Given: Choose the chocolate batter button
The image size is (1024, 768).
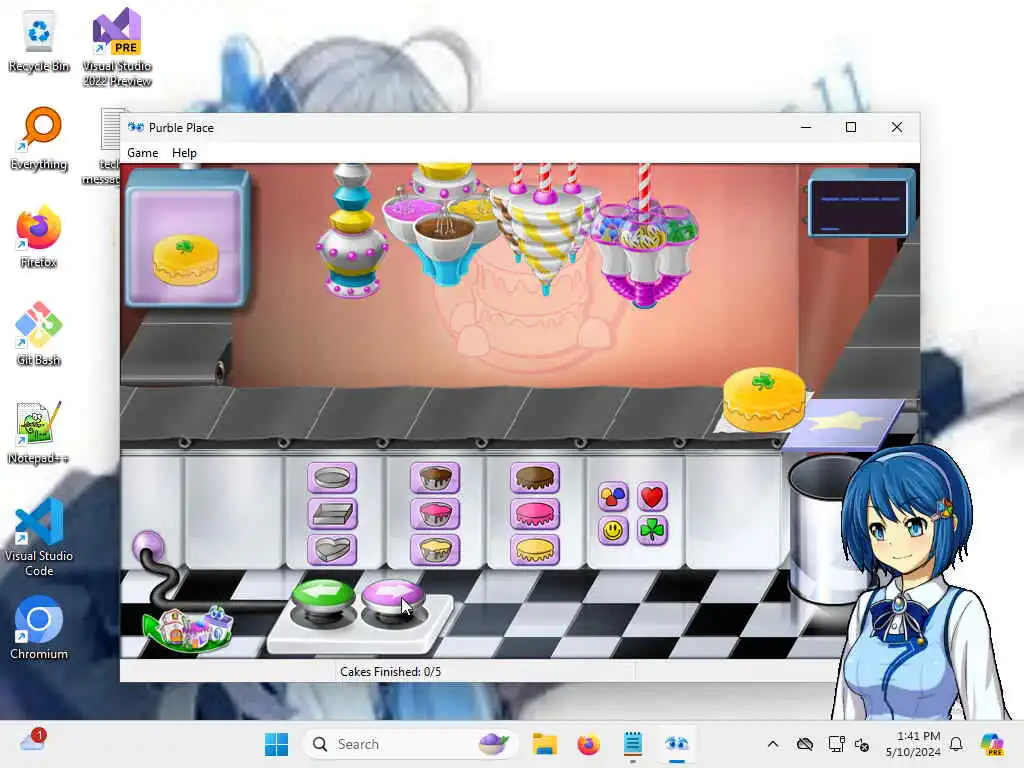Looking at the screenshot, I should pyautogui.click(x=435, y=478).
